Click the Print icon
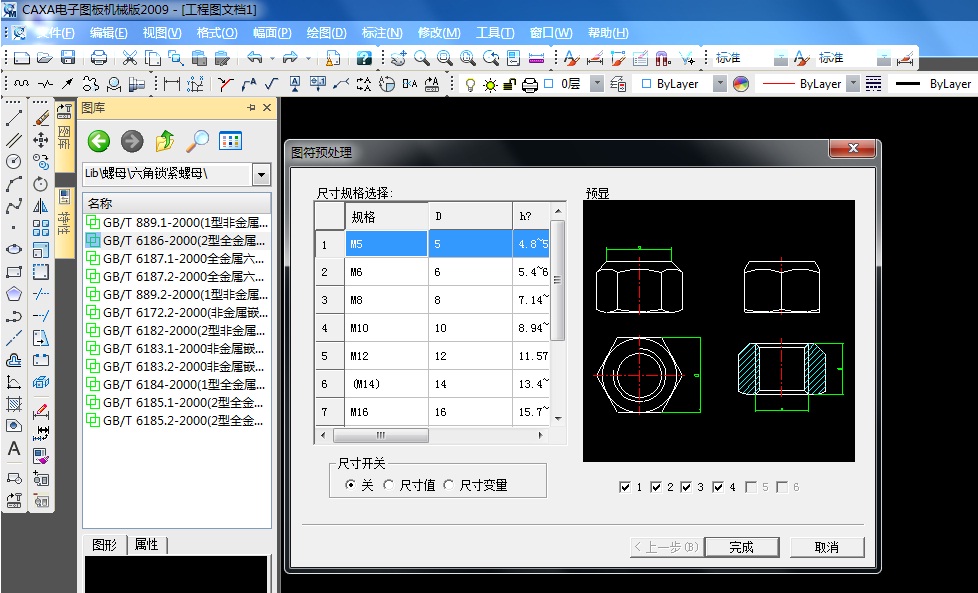Screen dimensions: 978x593 pos(99,57)
